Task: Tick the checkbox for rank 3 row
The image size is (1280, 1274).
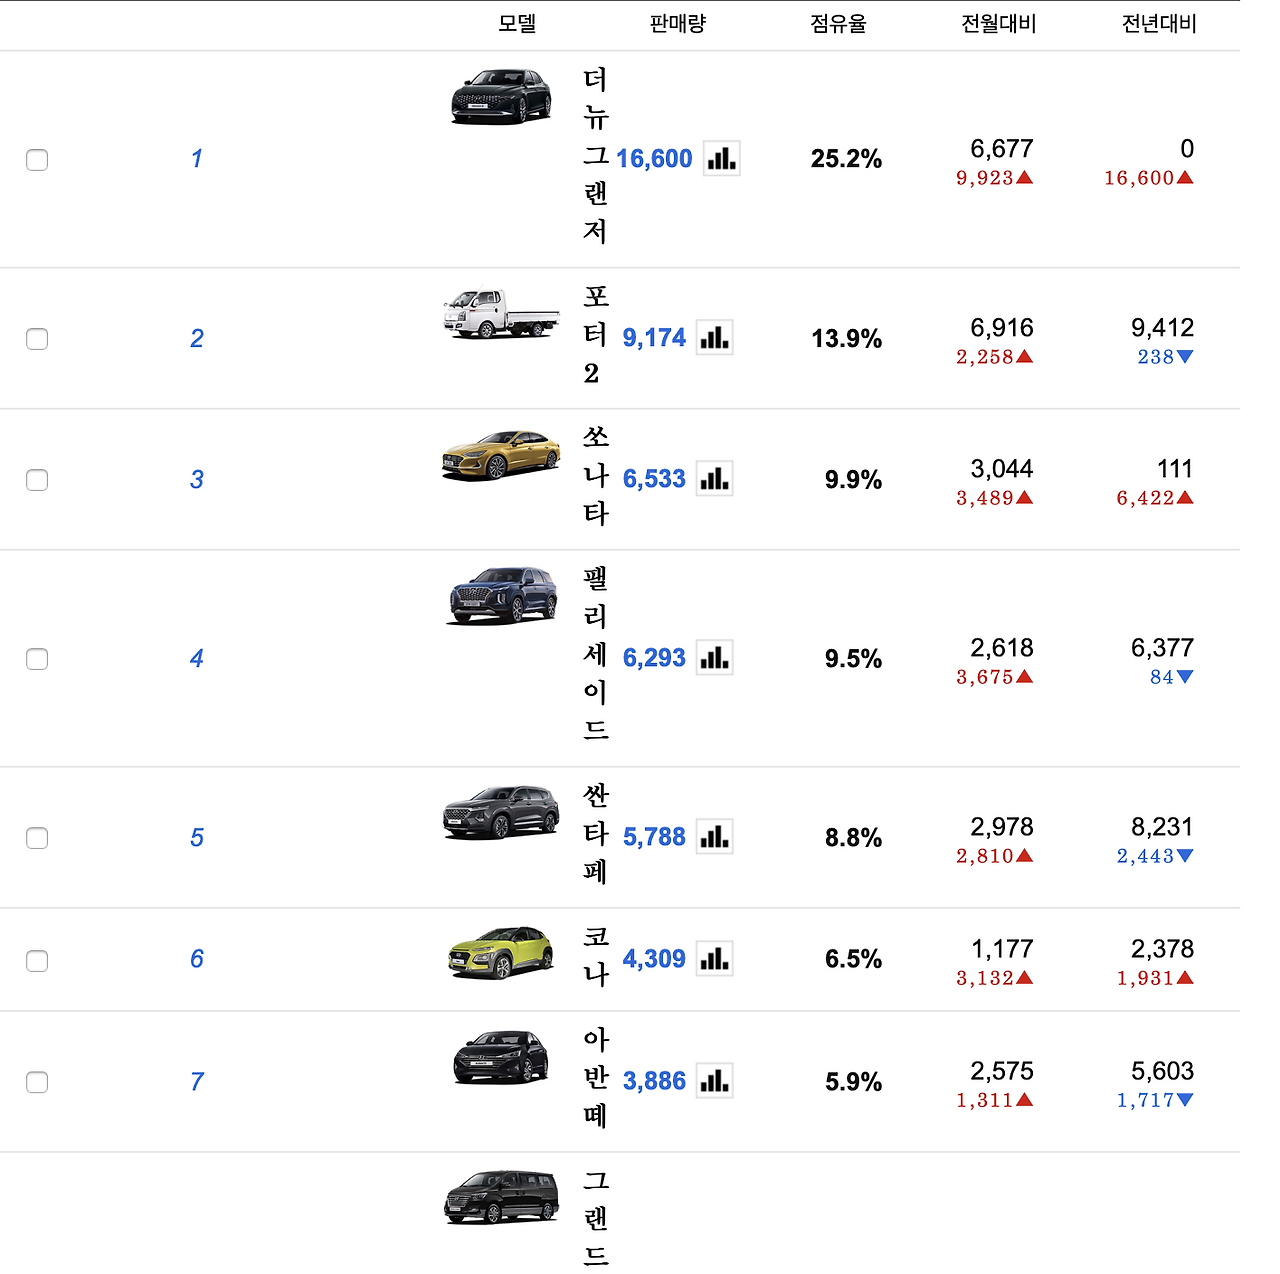Action: pos(37,480)
